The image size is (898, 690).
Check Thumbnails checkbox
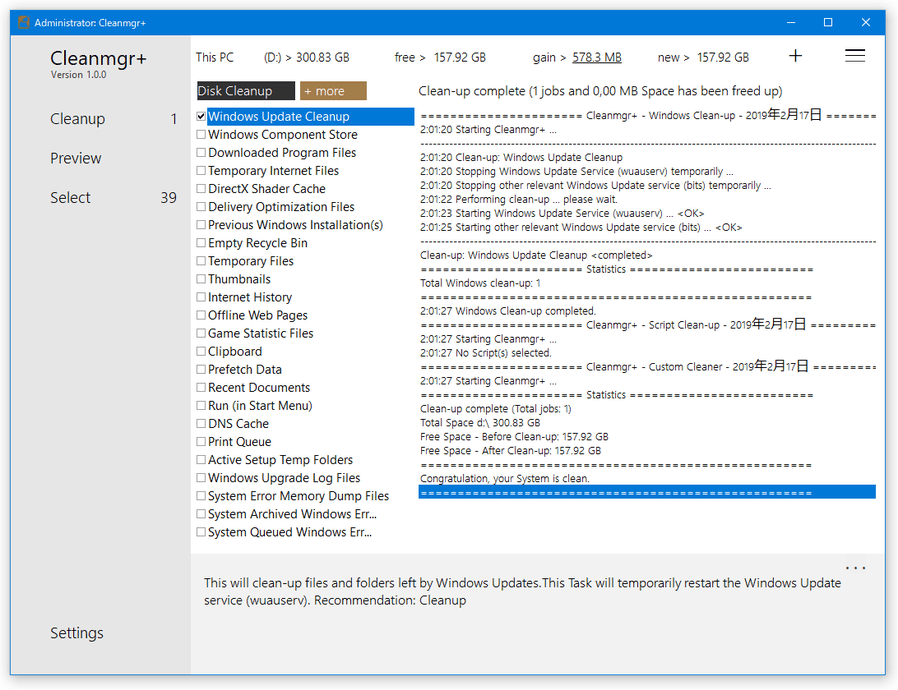tap(201, 279)
